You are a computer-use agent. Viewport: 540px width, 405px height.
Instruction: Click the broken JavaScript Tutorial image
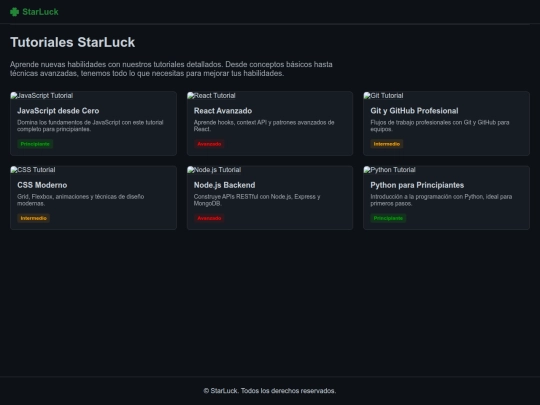coord(42,96)
